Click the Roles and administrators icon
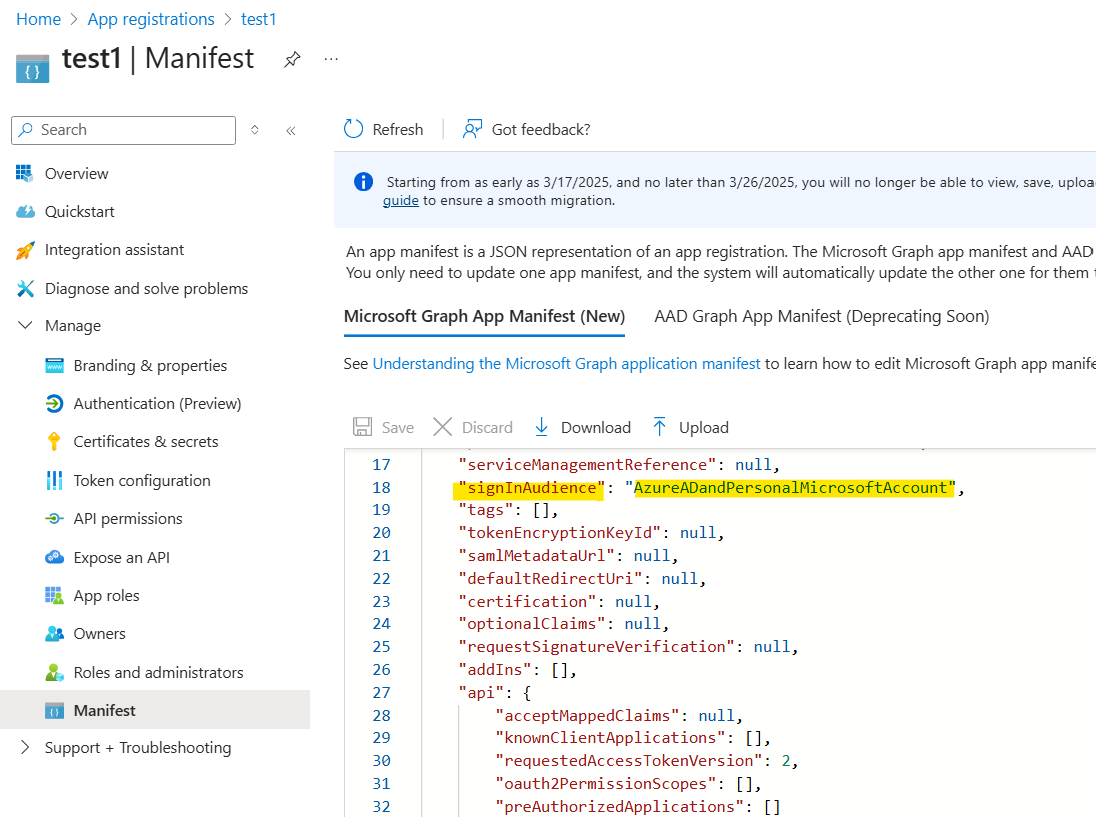Screen dimensions: 1096x817 click(55, 672)
